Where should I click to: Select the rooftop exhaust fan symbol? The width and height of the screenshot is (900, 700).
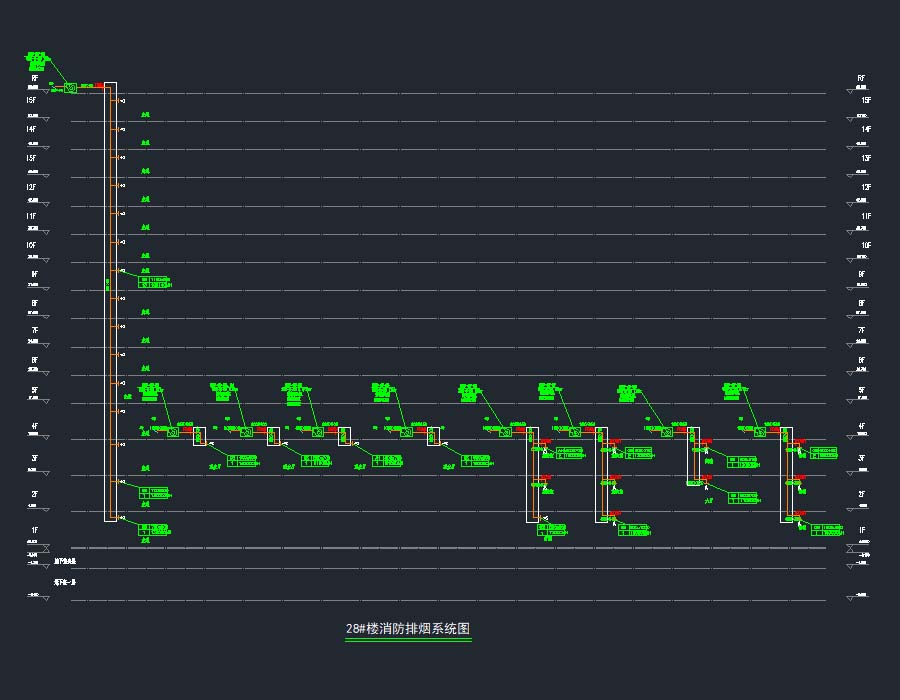(70, 88)
